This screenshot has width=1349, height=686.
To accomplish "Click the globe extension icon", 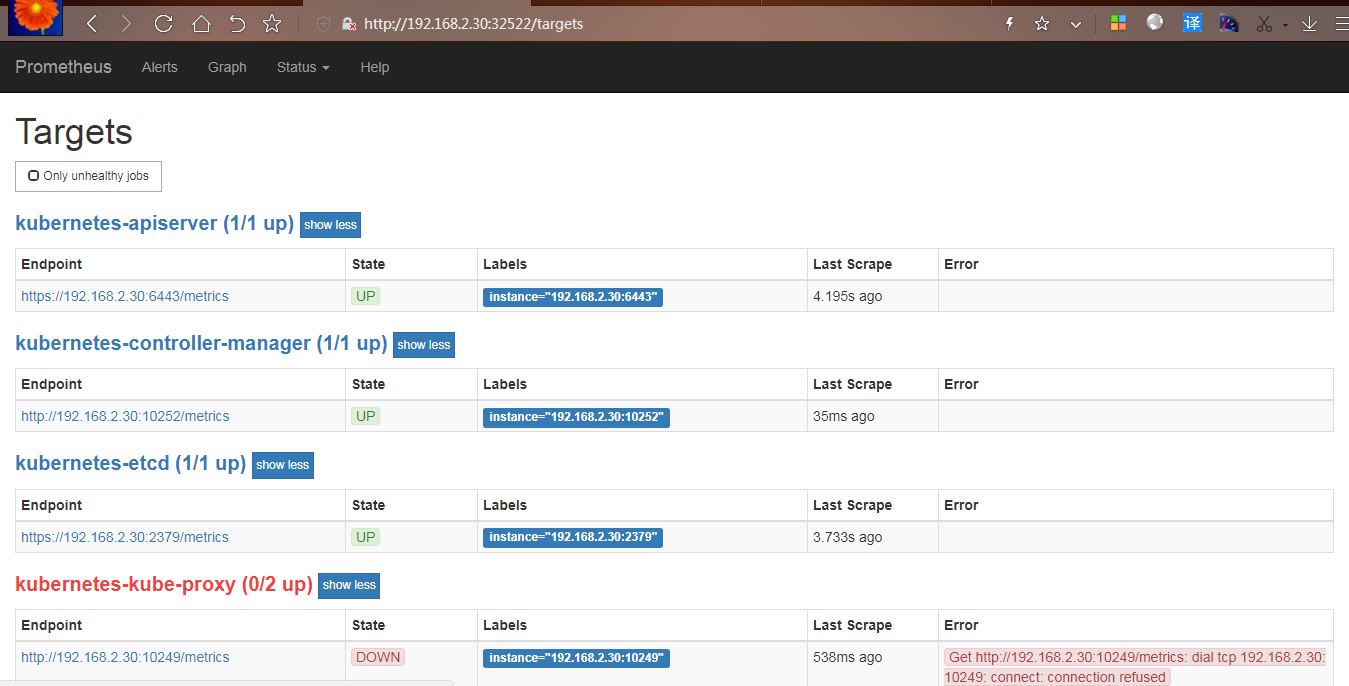I will [x=1155, y=22].
